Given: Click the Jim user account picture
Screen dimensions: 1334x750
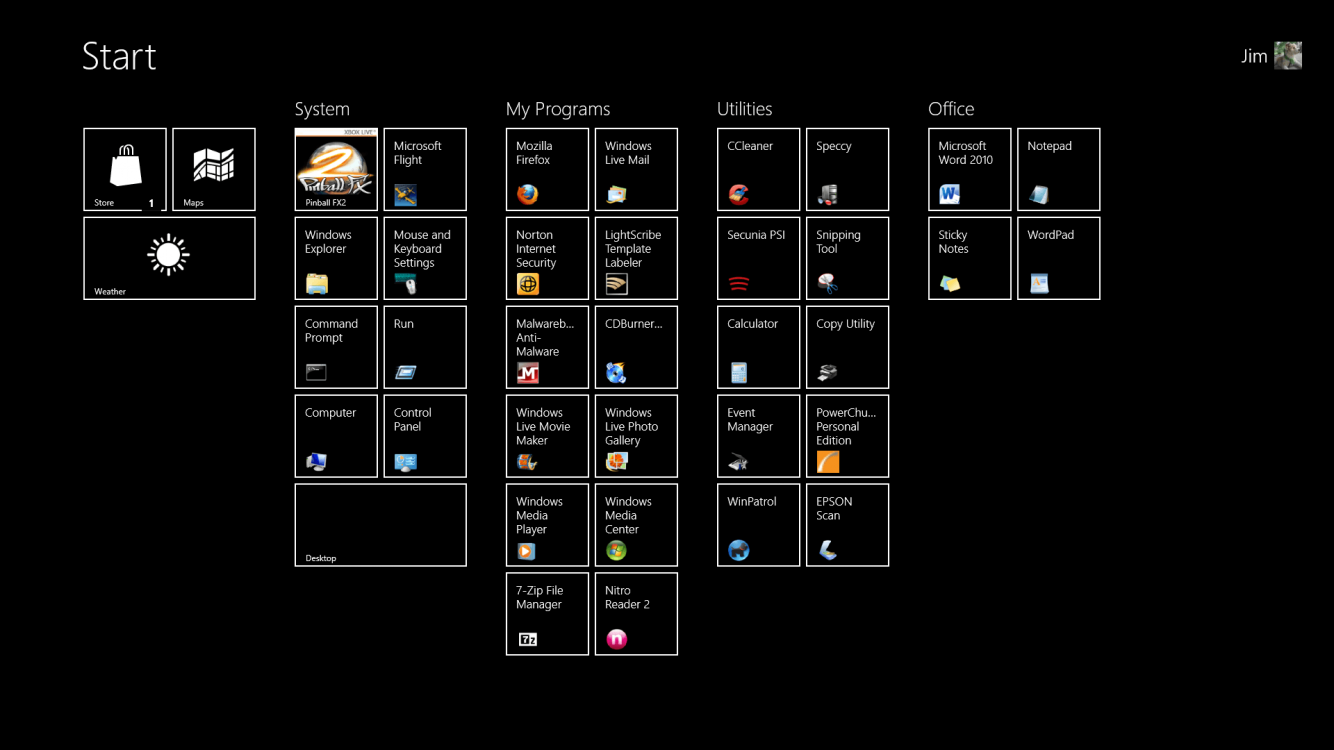Looking at the screenshot, I should point(1287,56).
